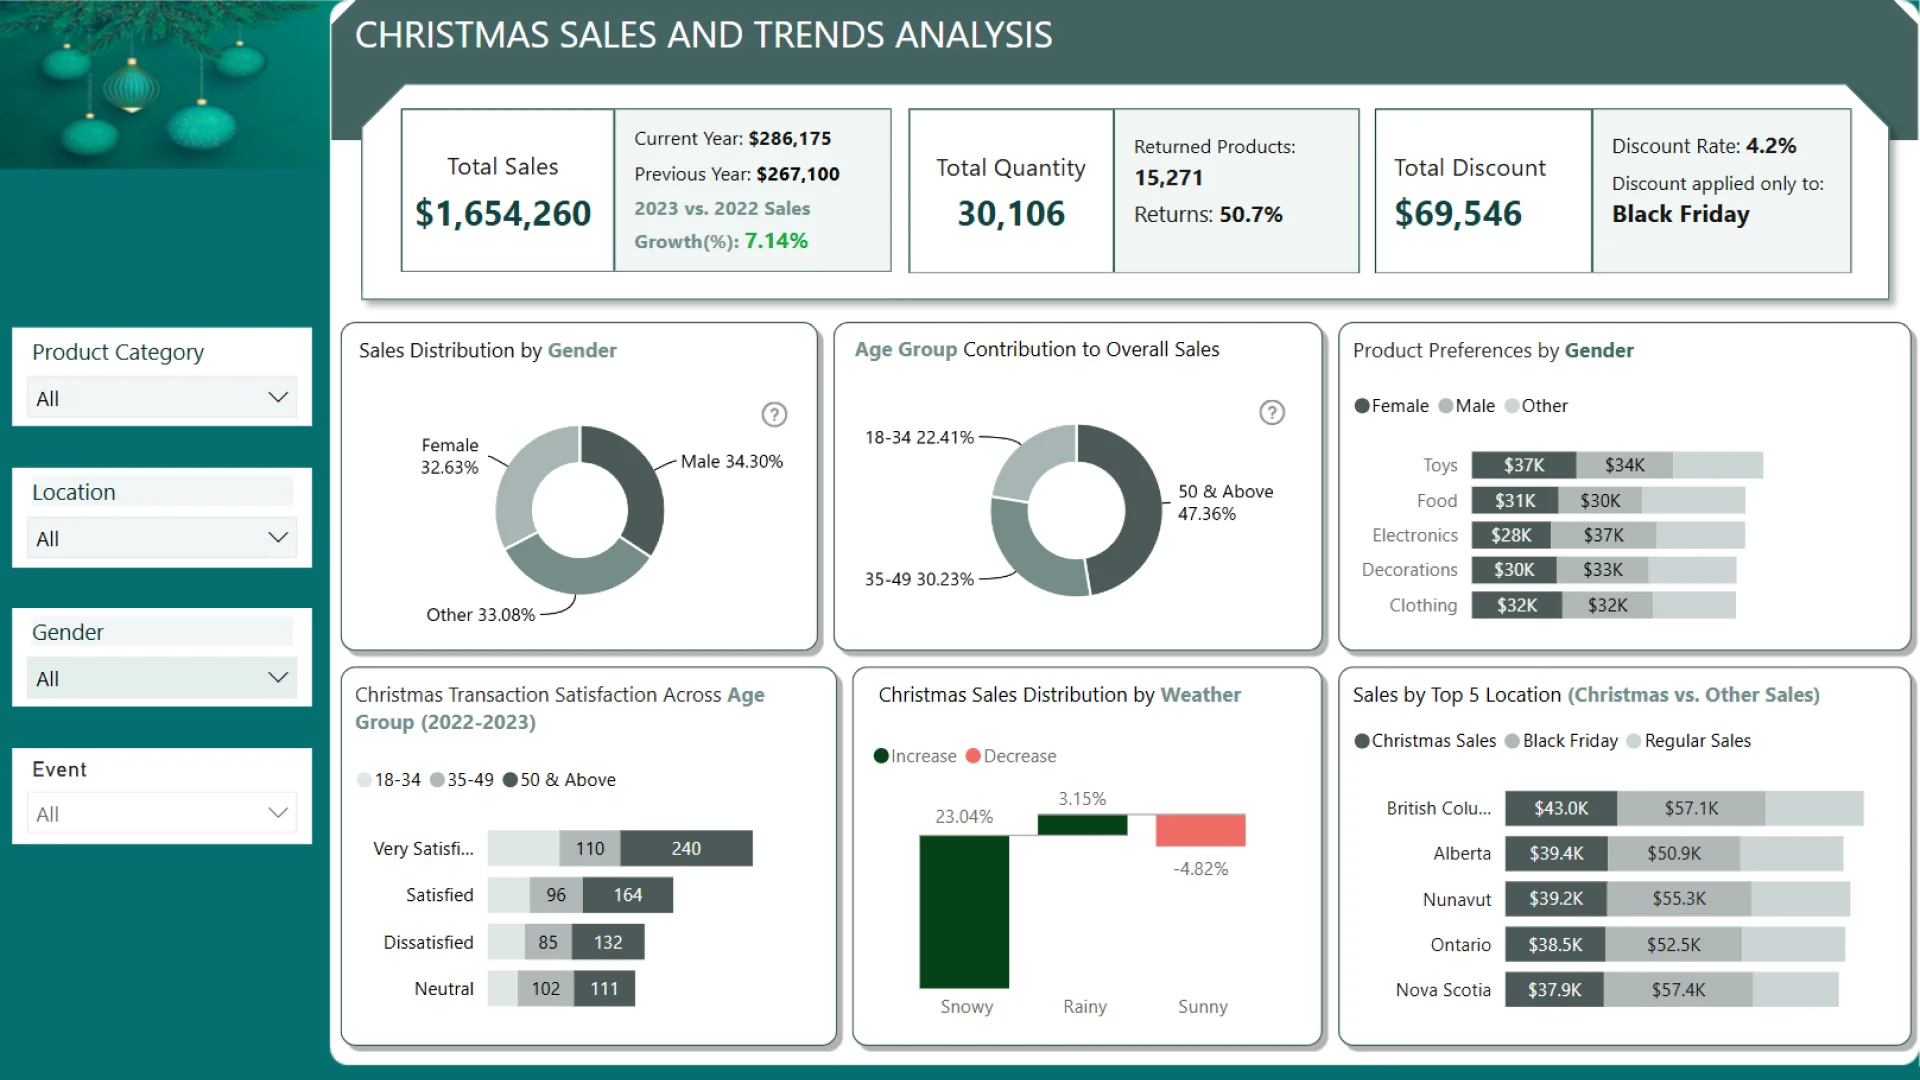The height and width of the screenshot is (1080, 1920).
Task: Select the 18-34 legend item in satisfaction chart
Action: pyautogui.click(x=389, y=780)
